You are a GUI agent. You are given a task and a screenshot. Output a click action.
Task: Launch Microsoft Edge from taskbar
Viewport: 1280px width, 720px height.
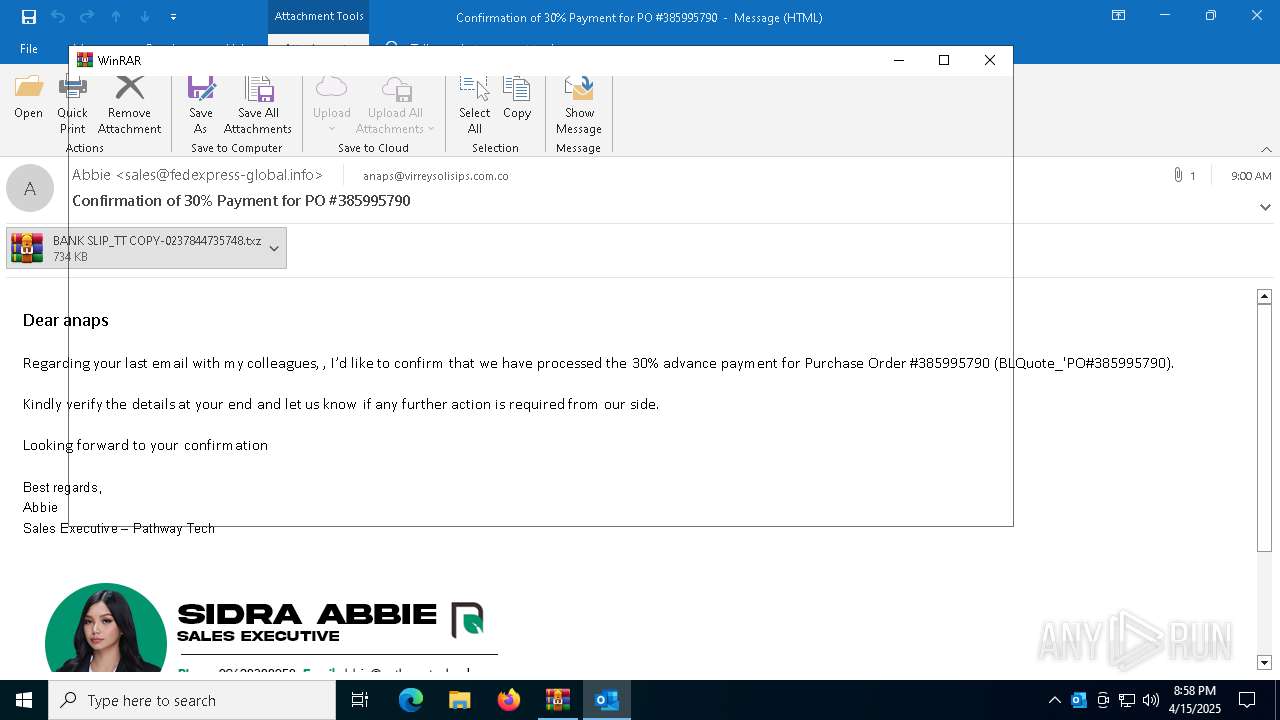pos(411,700)
